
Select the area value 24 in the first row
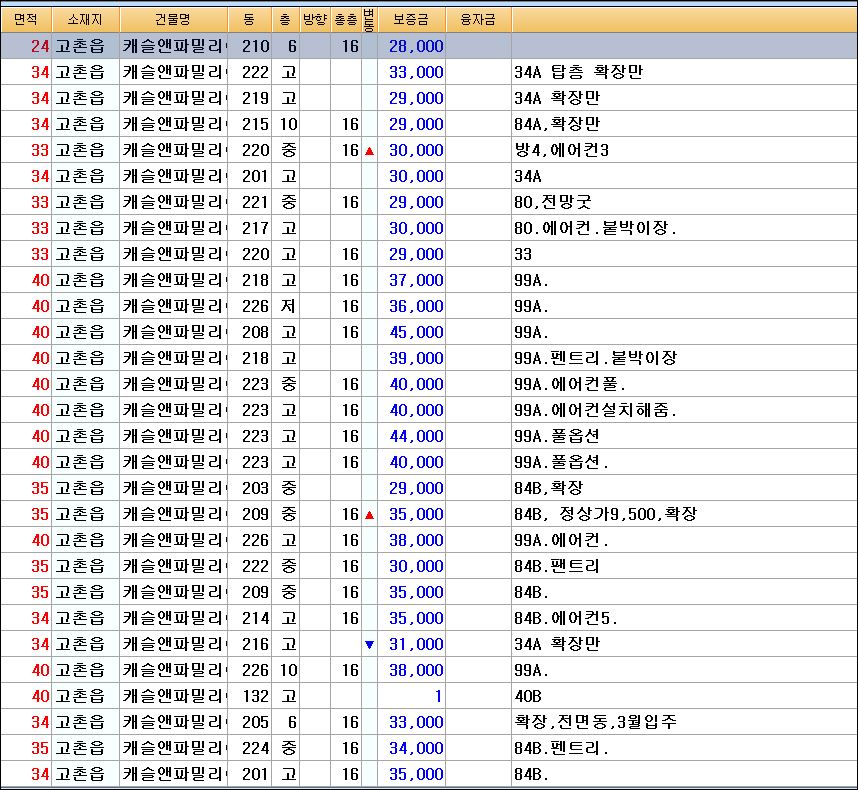(x=40, y=46)
